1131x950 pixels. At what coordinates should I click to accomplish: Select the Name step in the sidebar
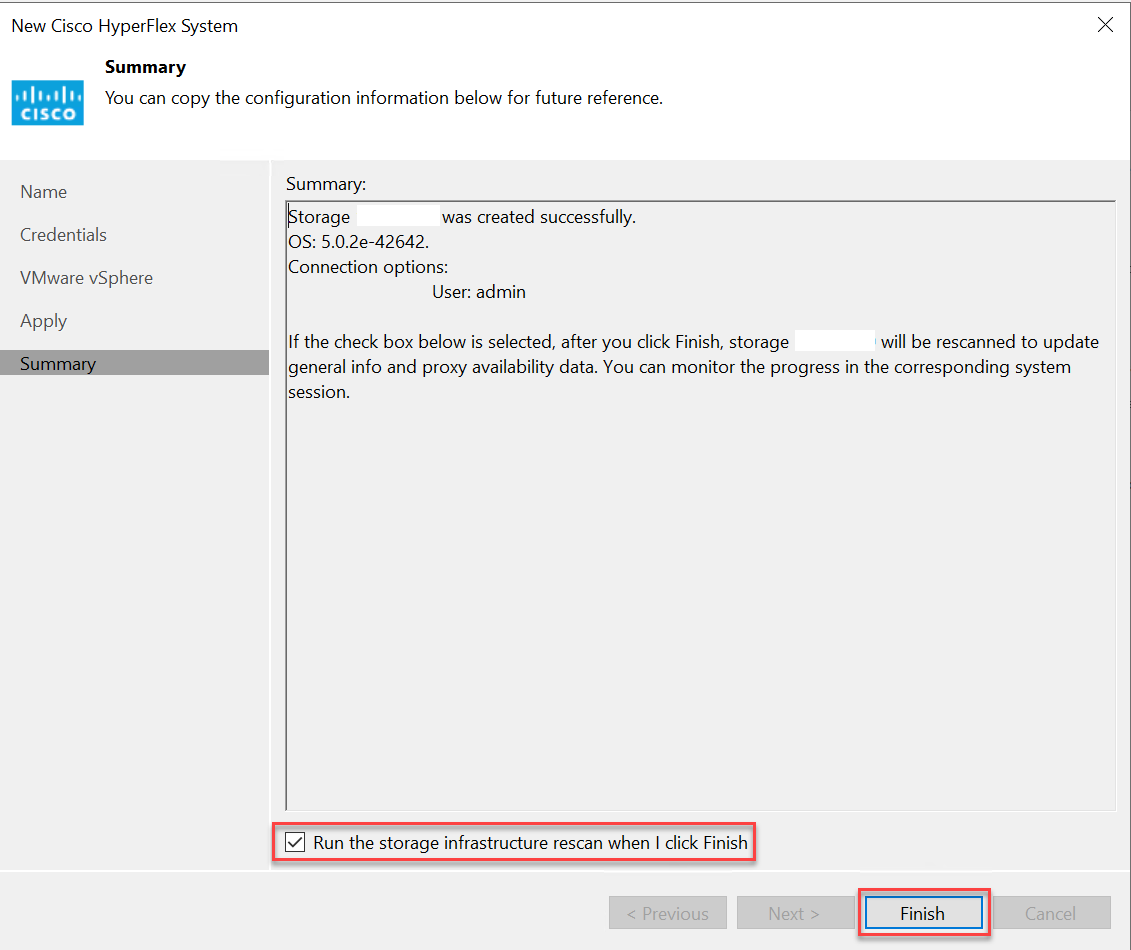(x=43, y=191)
